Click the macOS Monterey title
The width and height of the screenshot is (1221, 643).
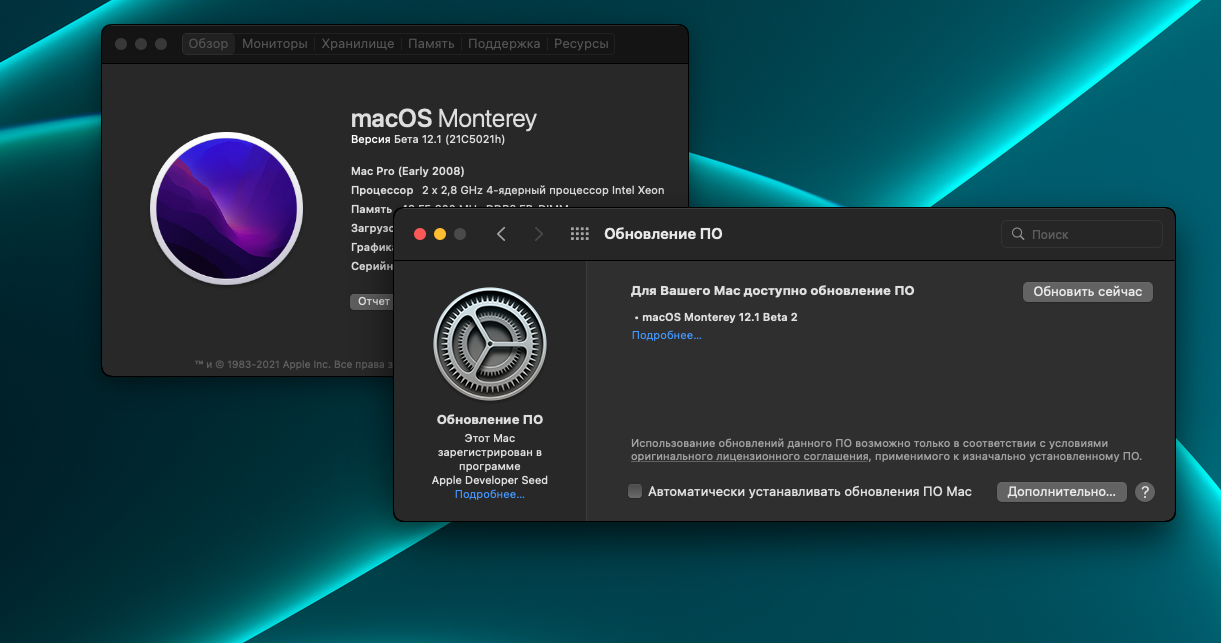pos(444,119)
